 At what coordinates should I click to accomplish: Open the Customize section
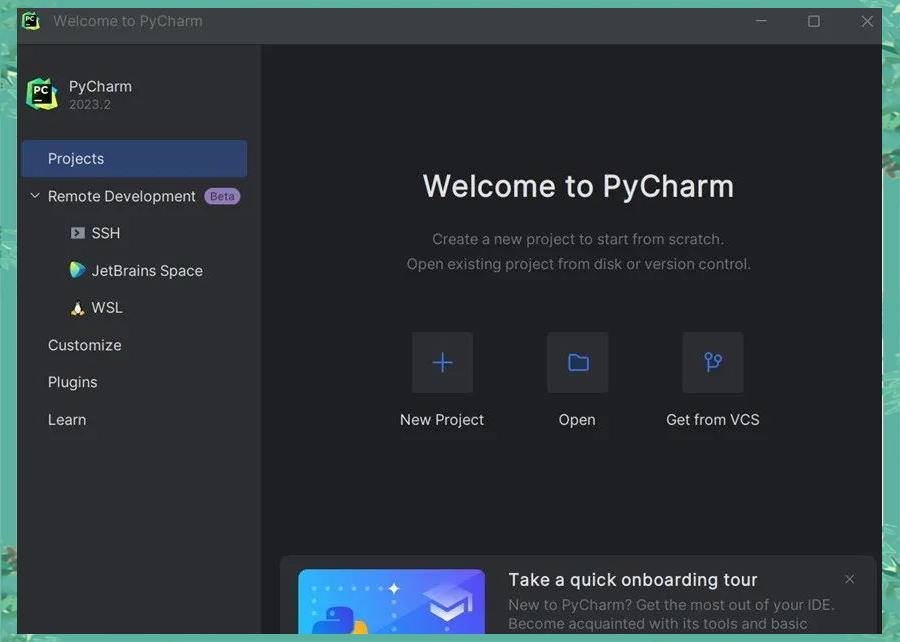[x=85, y=345]
